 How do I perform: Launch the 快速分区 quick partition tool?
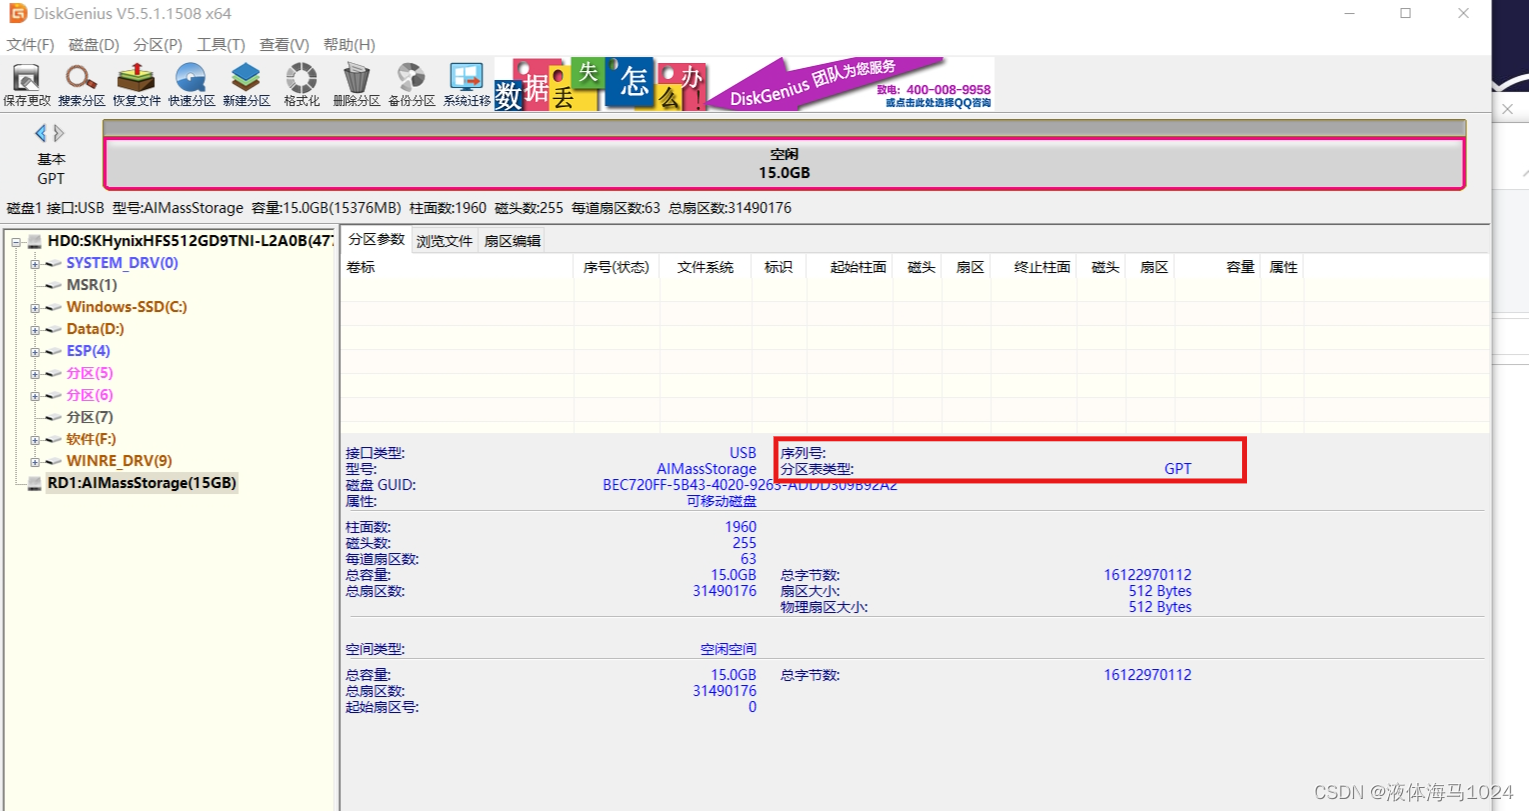[191, 84]
